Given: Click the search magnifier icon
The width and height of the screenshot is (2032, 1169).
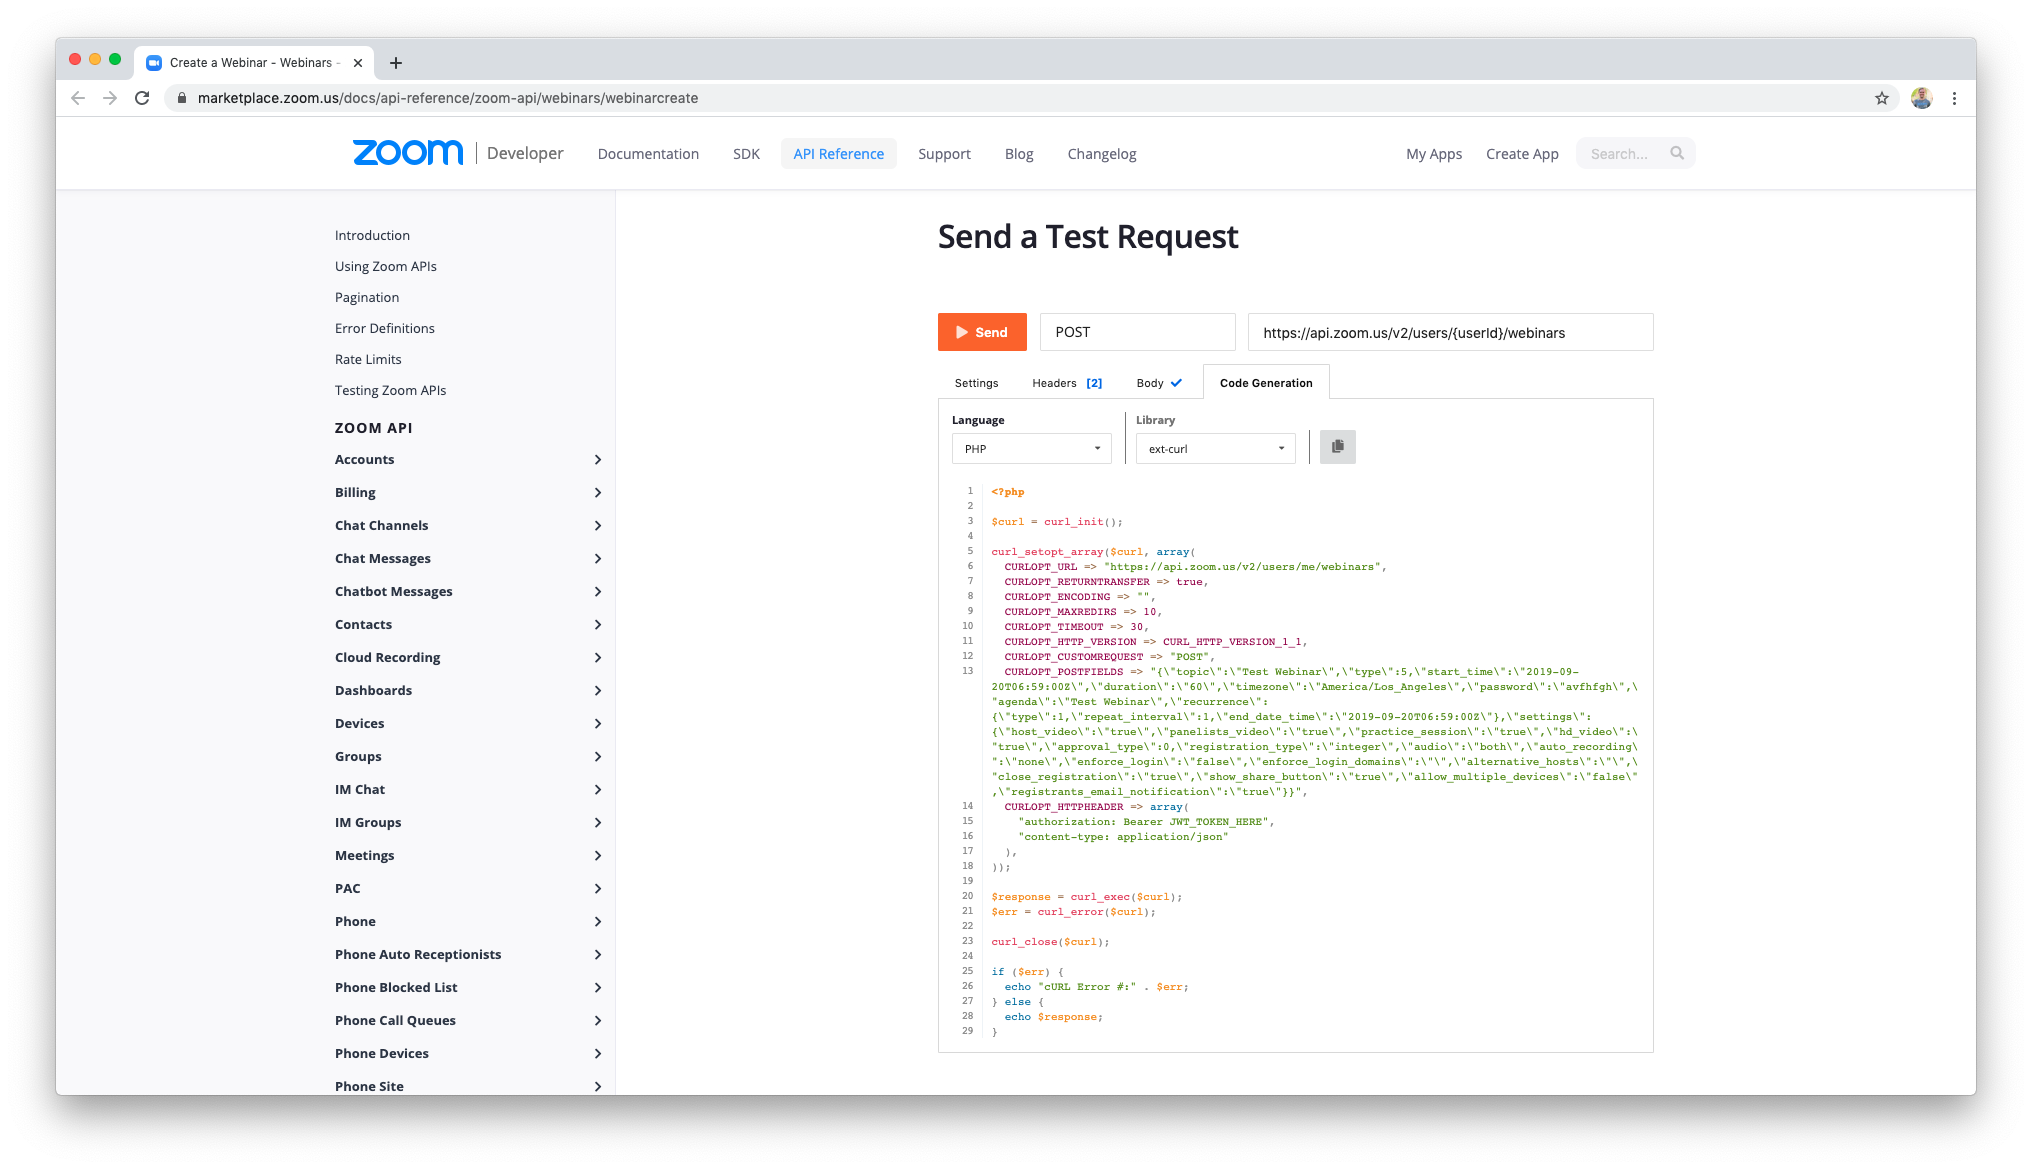Looking at the screenshot, I should click(x=1677, y=153).
